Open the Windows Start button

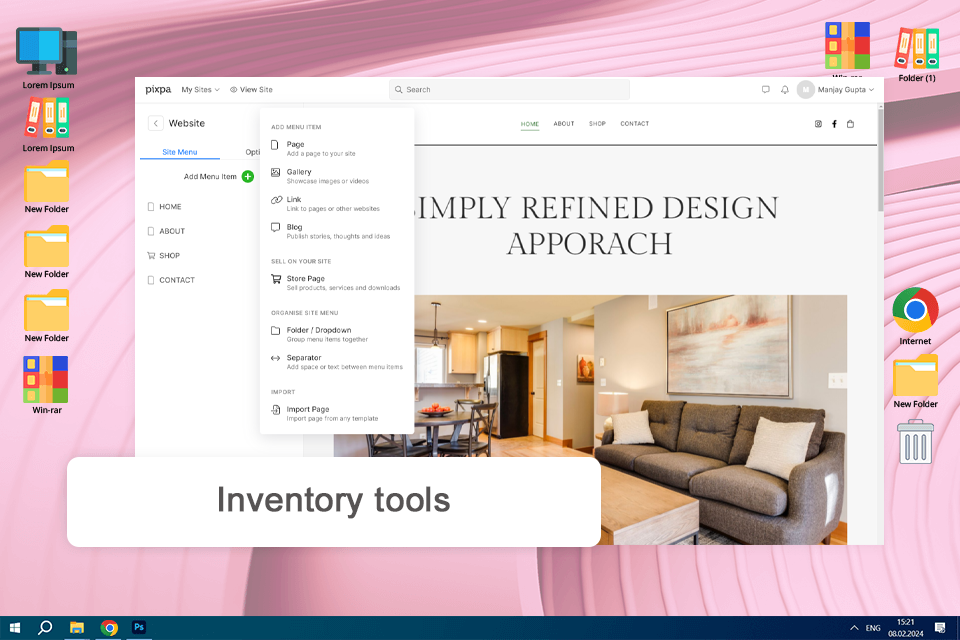point(15,628)
